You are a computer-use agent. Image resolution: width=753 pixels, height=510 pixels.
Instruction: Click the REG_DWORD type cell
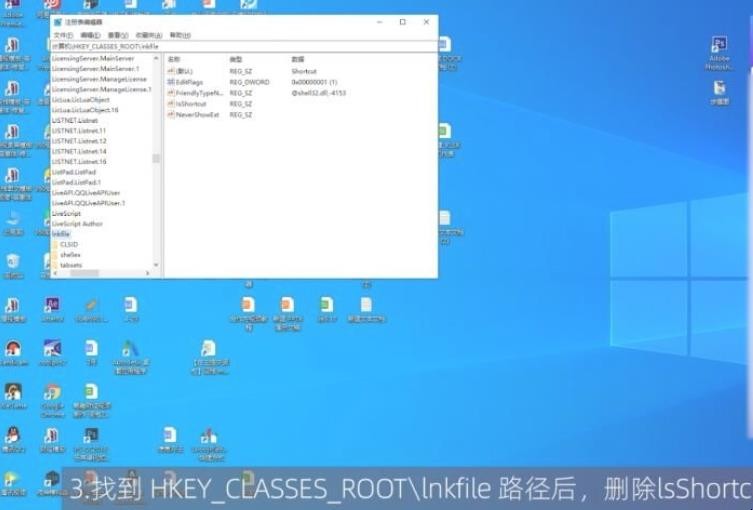(x=249, y=82)
